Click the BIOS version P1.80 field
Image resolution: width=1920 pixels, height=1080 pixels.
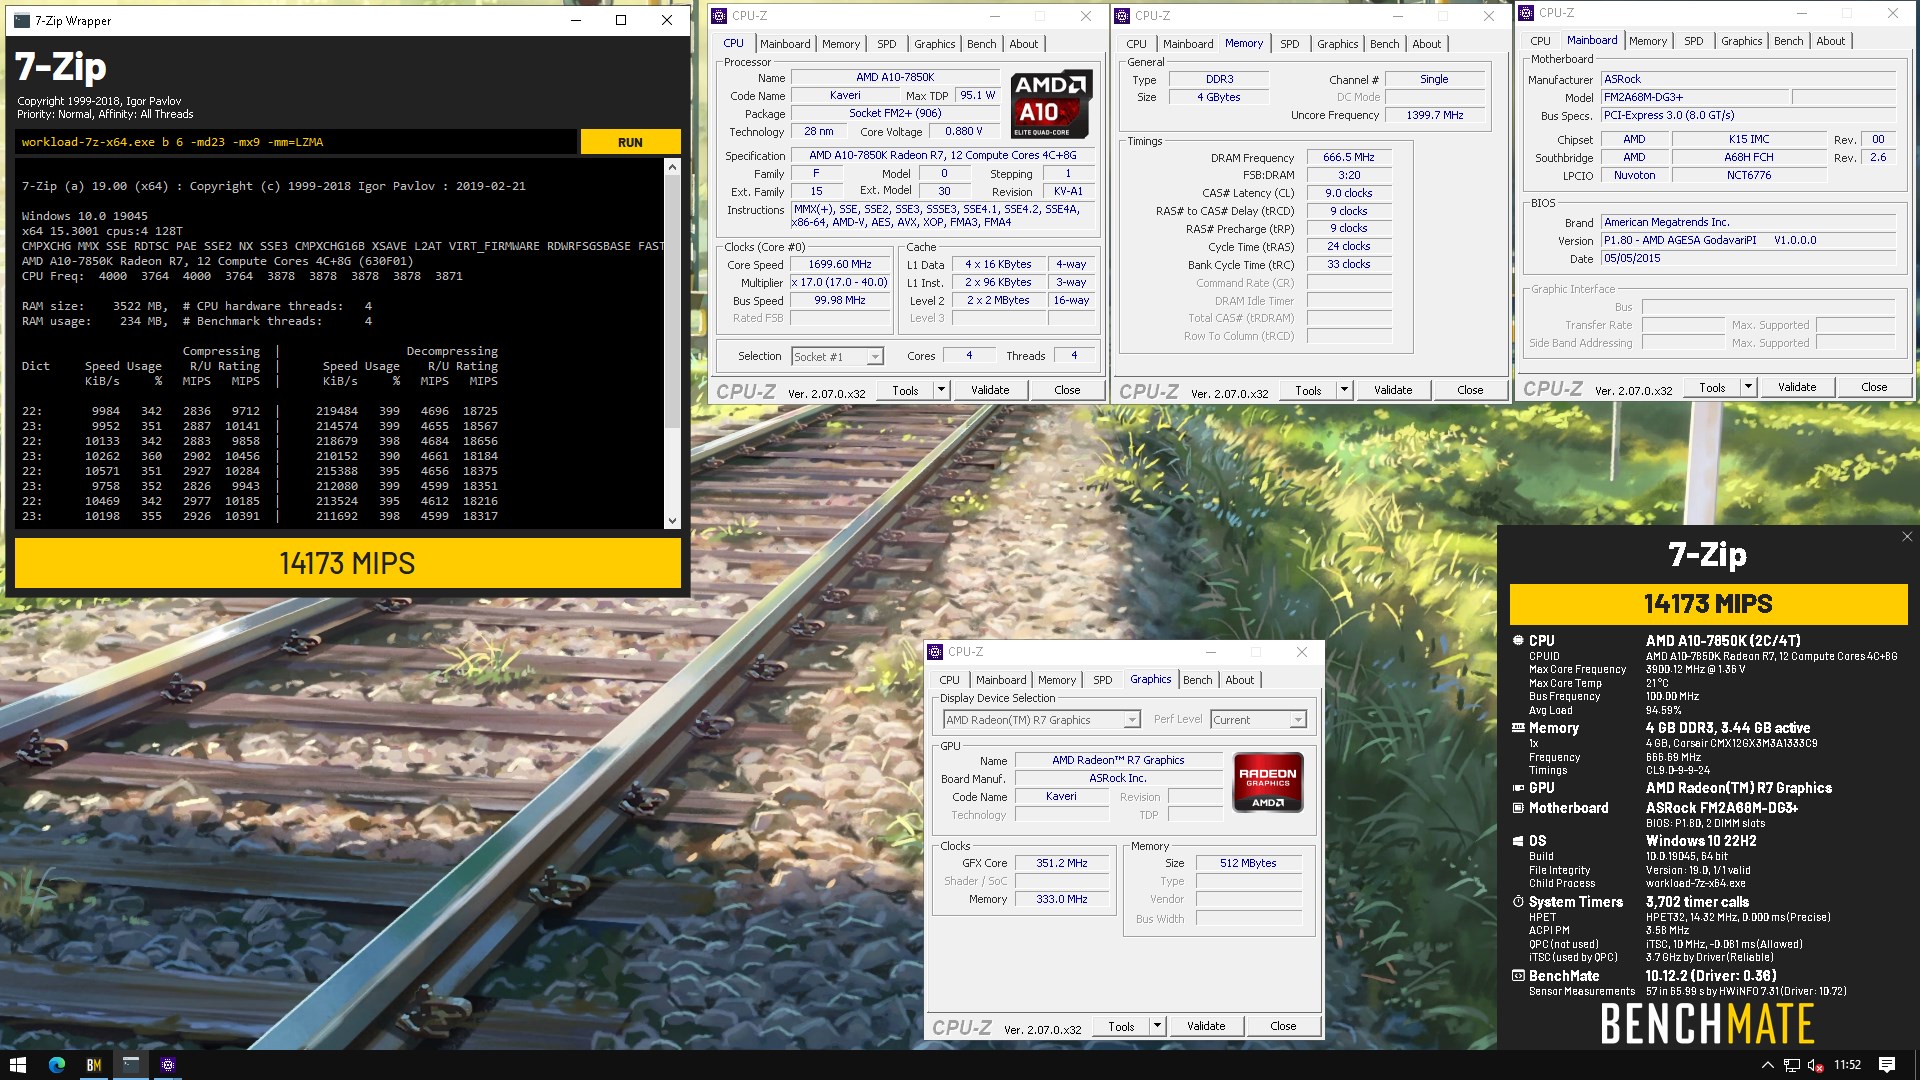(x=1748, y=241)
